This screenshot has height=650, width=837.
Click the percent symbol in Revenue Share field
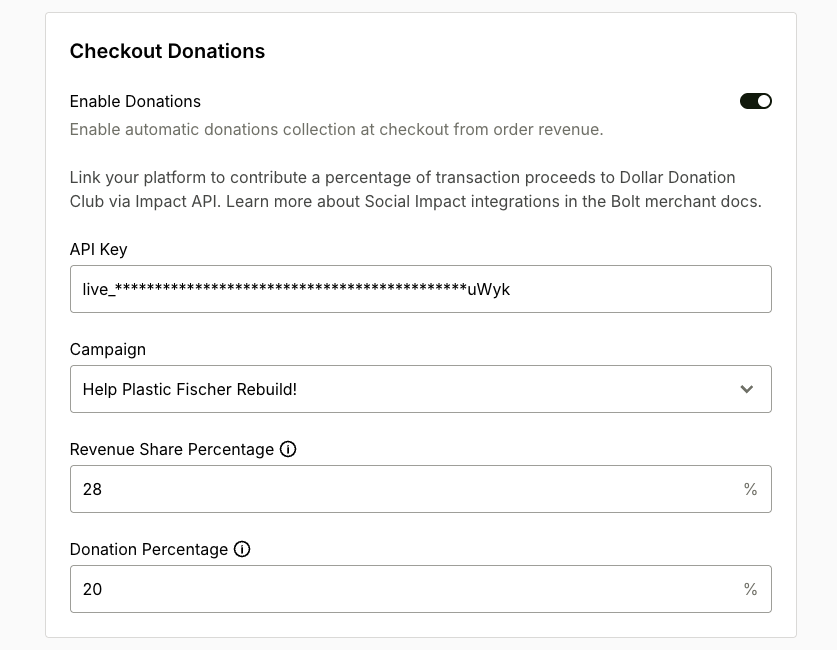[751, 489]
